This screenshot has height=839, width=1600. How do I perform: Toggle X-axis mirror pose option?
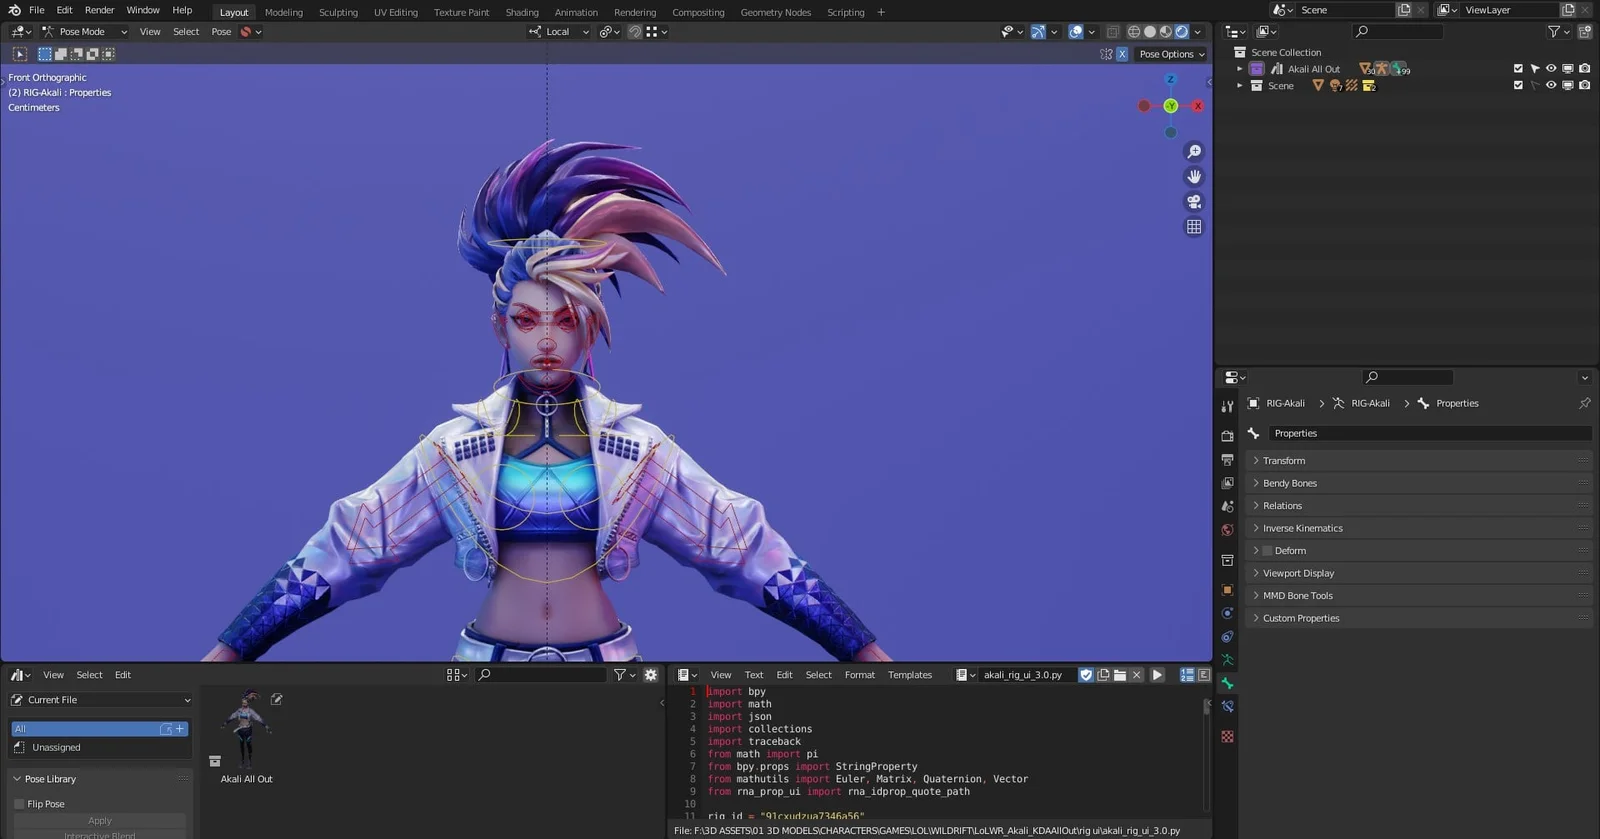[x=1122, y=54]
